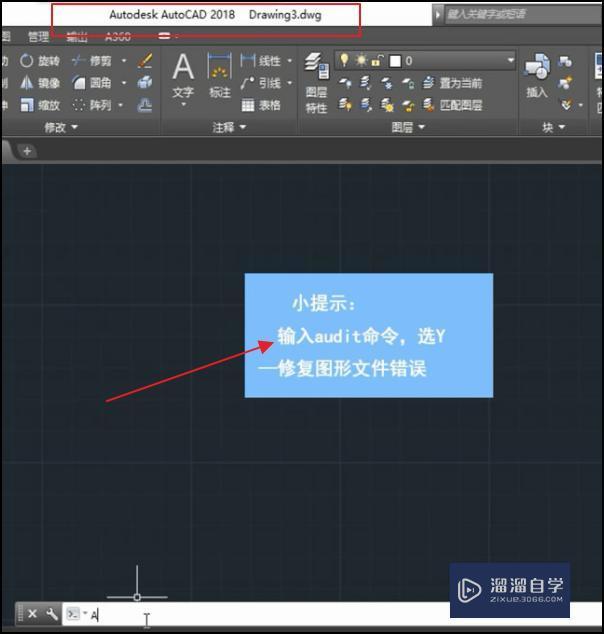Screen dimensions: 604x634
Task: Open a new drawing tab with plus
Action: [x=27, y=151]
